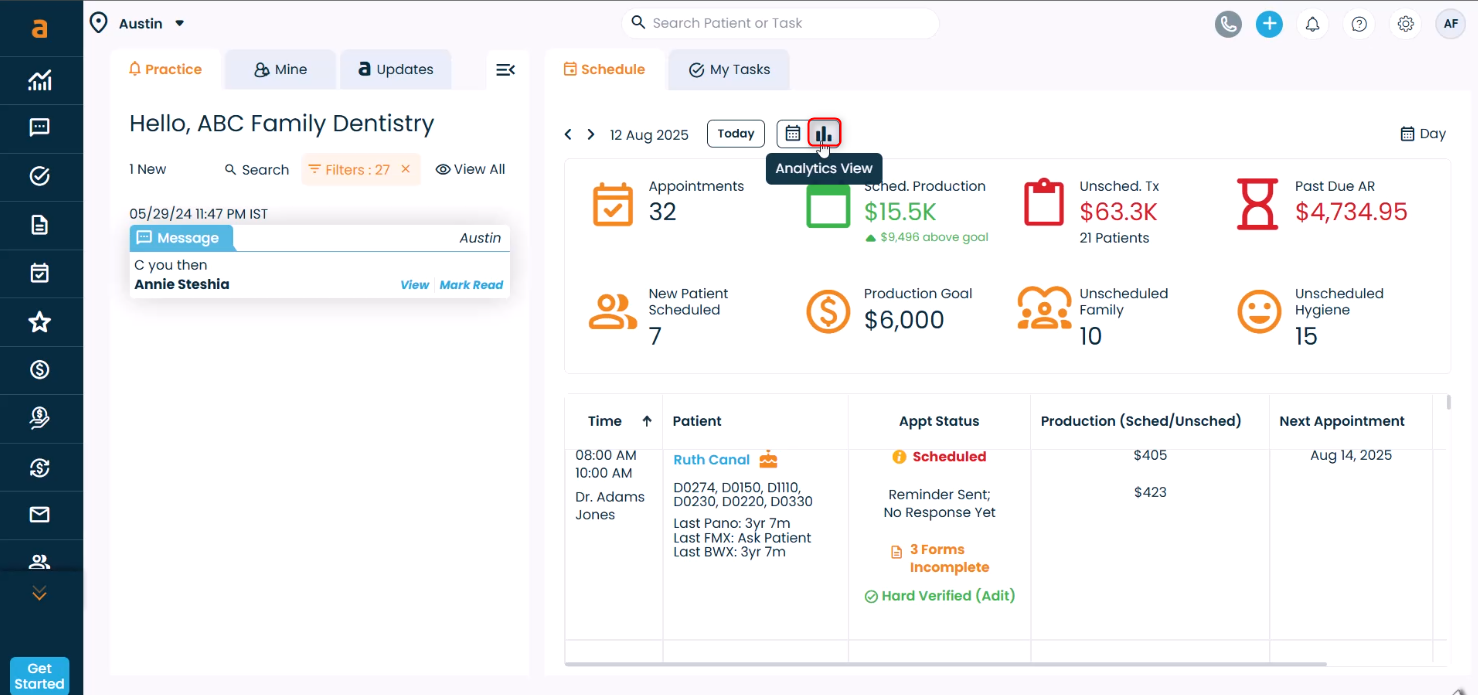Viewport: 1478px width, 695px height.
Task: Click the Today button
Action: tap(735, 134)
